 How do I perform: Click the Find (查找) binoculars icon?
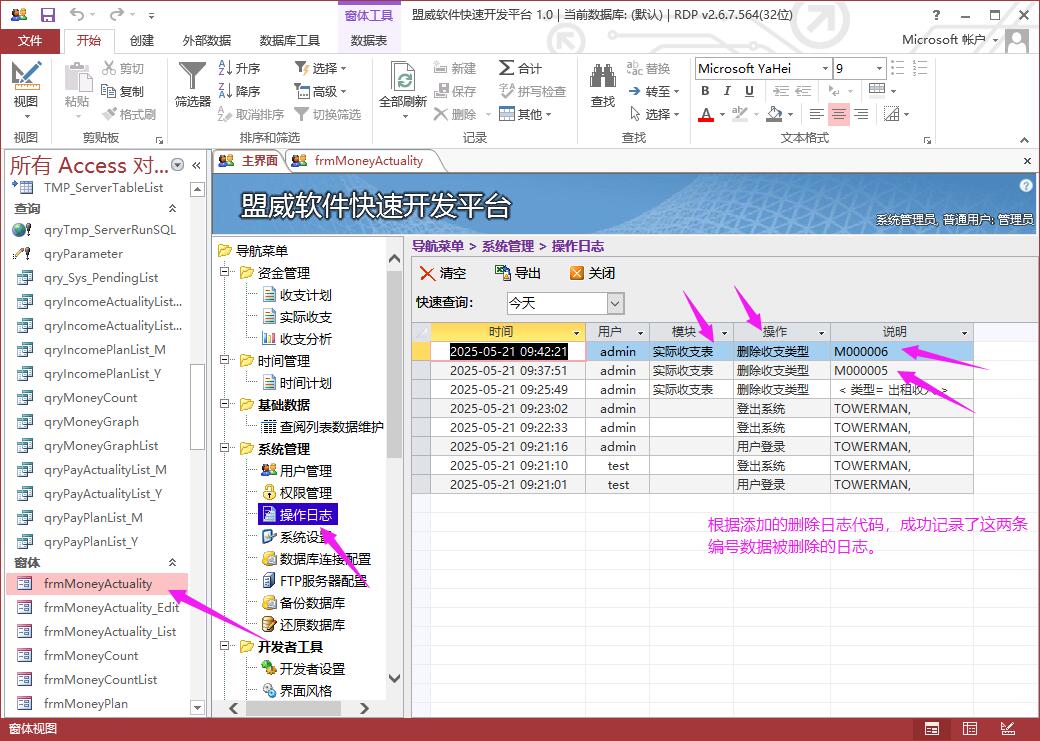pos(602,78)
